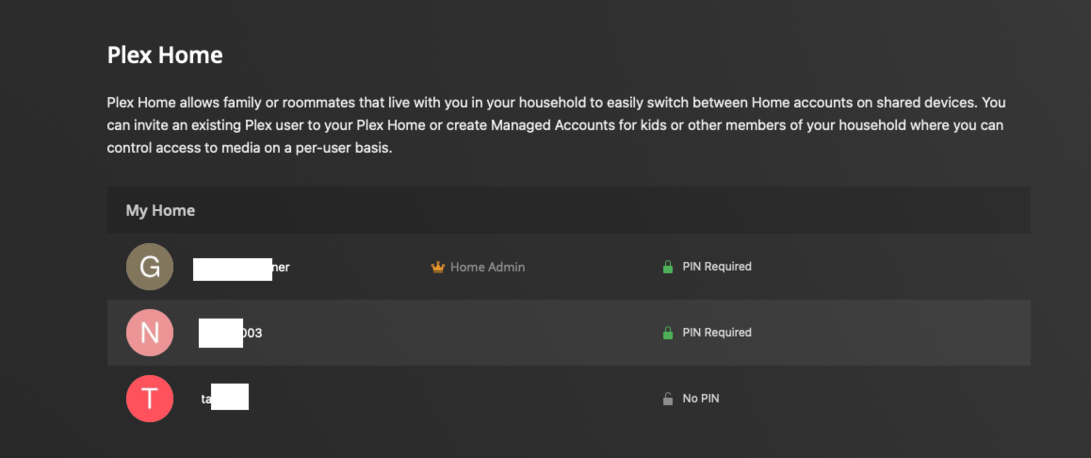
Task: Click PIN Required text in the N user row
Action: click(x=716, y=333)
